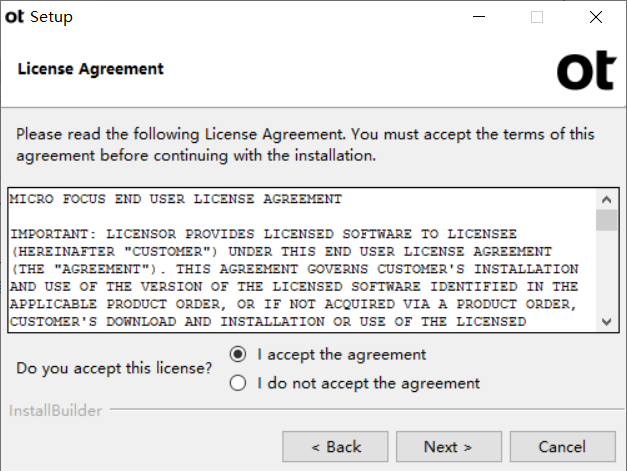Click the "Do you accept this license?" text
Screen dimensions: 627x471
114,368
